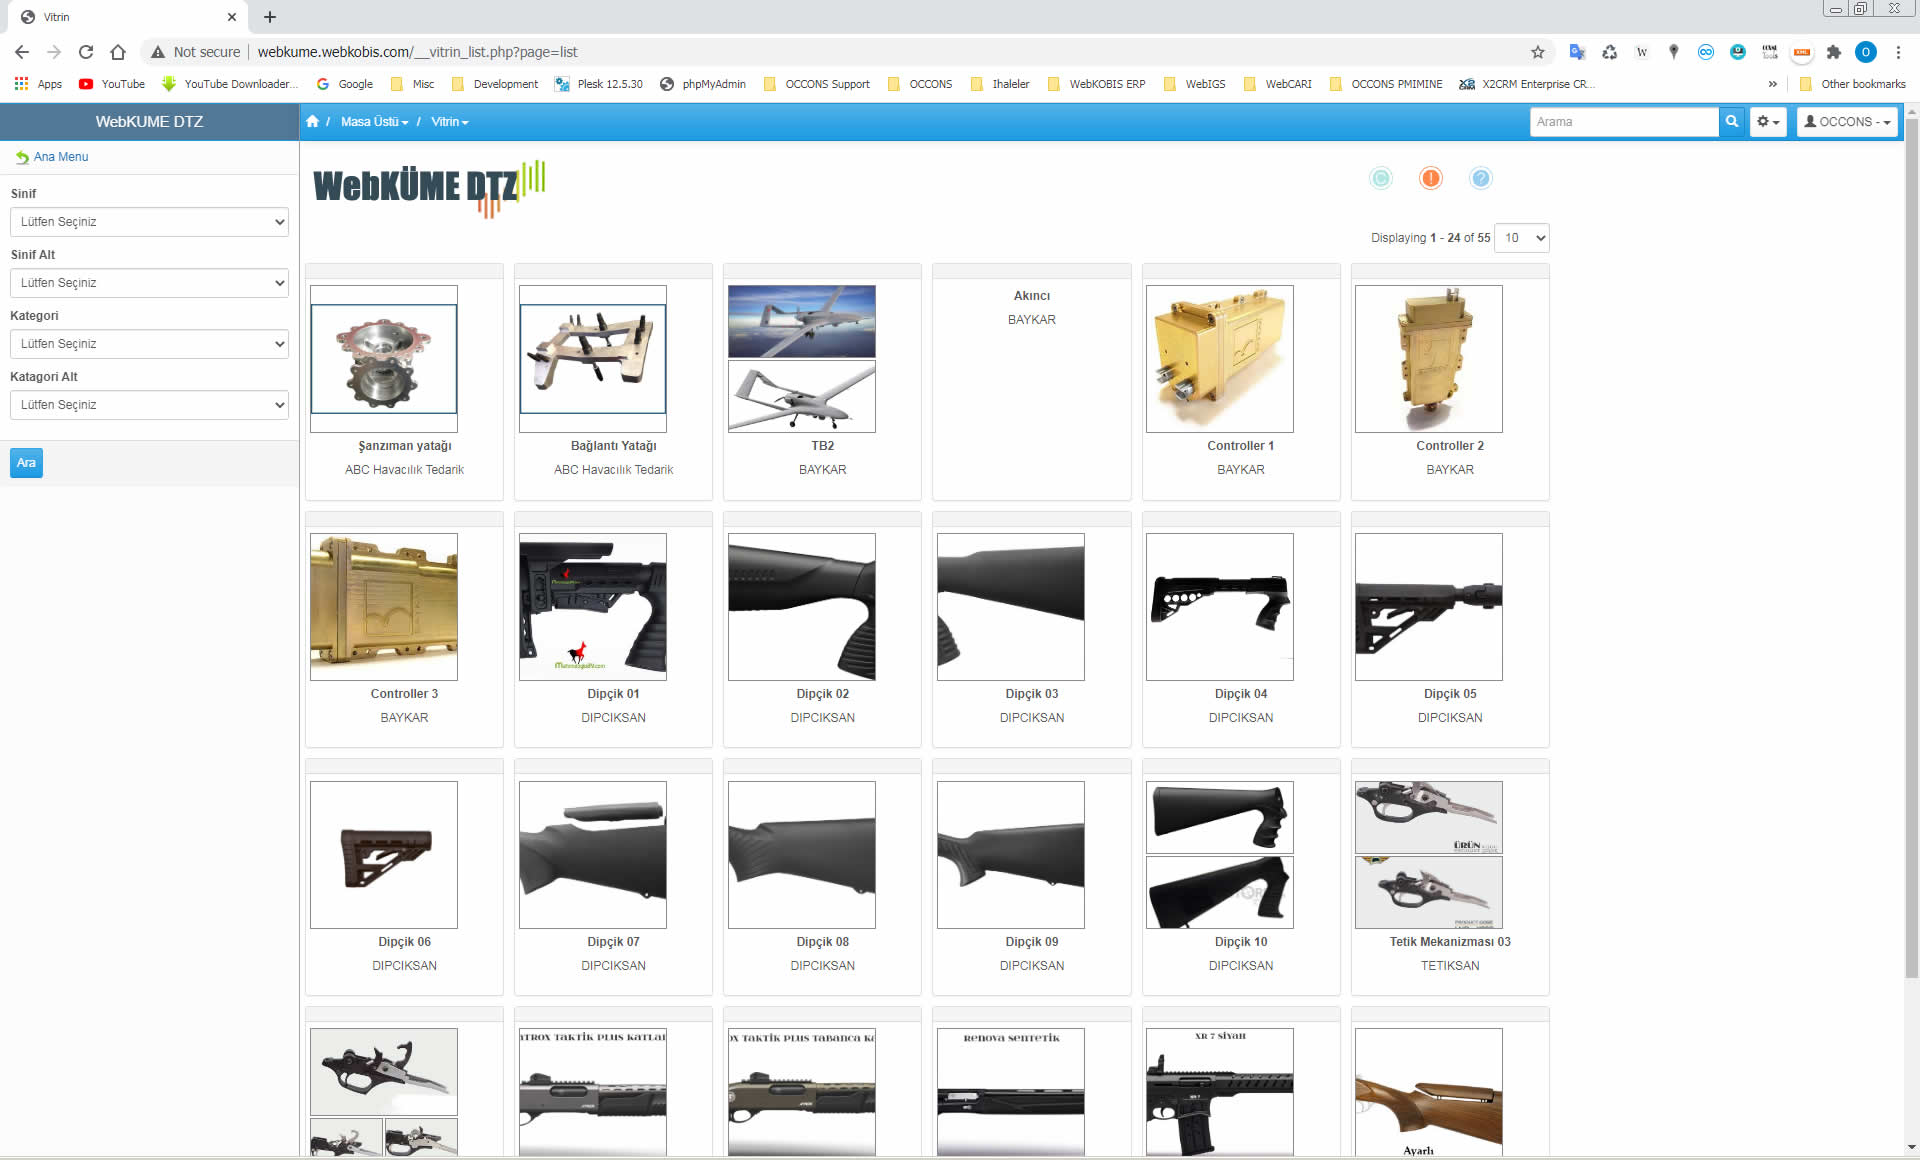The image size is (1920, 1160).
Task: Open the Kategori dropdown
Action: tap(149, 344)
